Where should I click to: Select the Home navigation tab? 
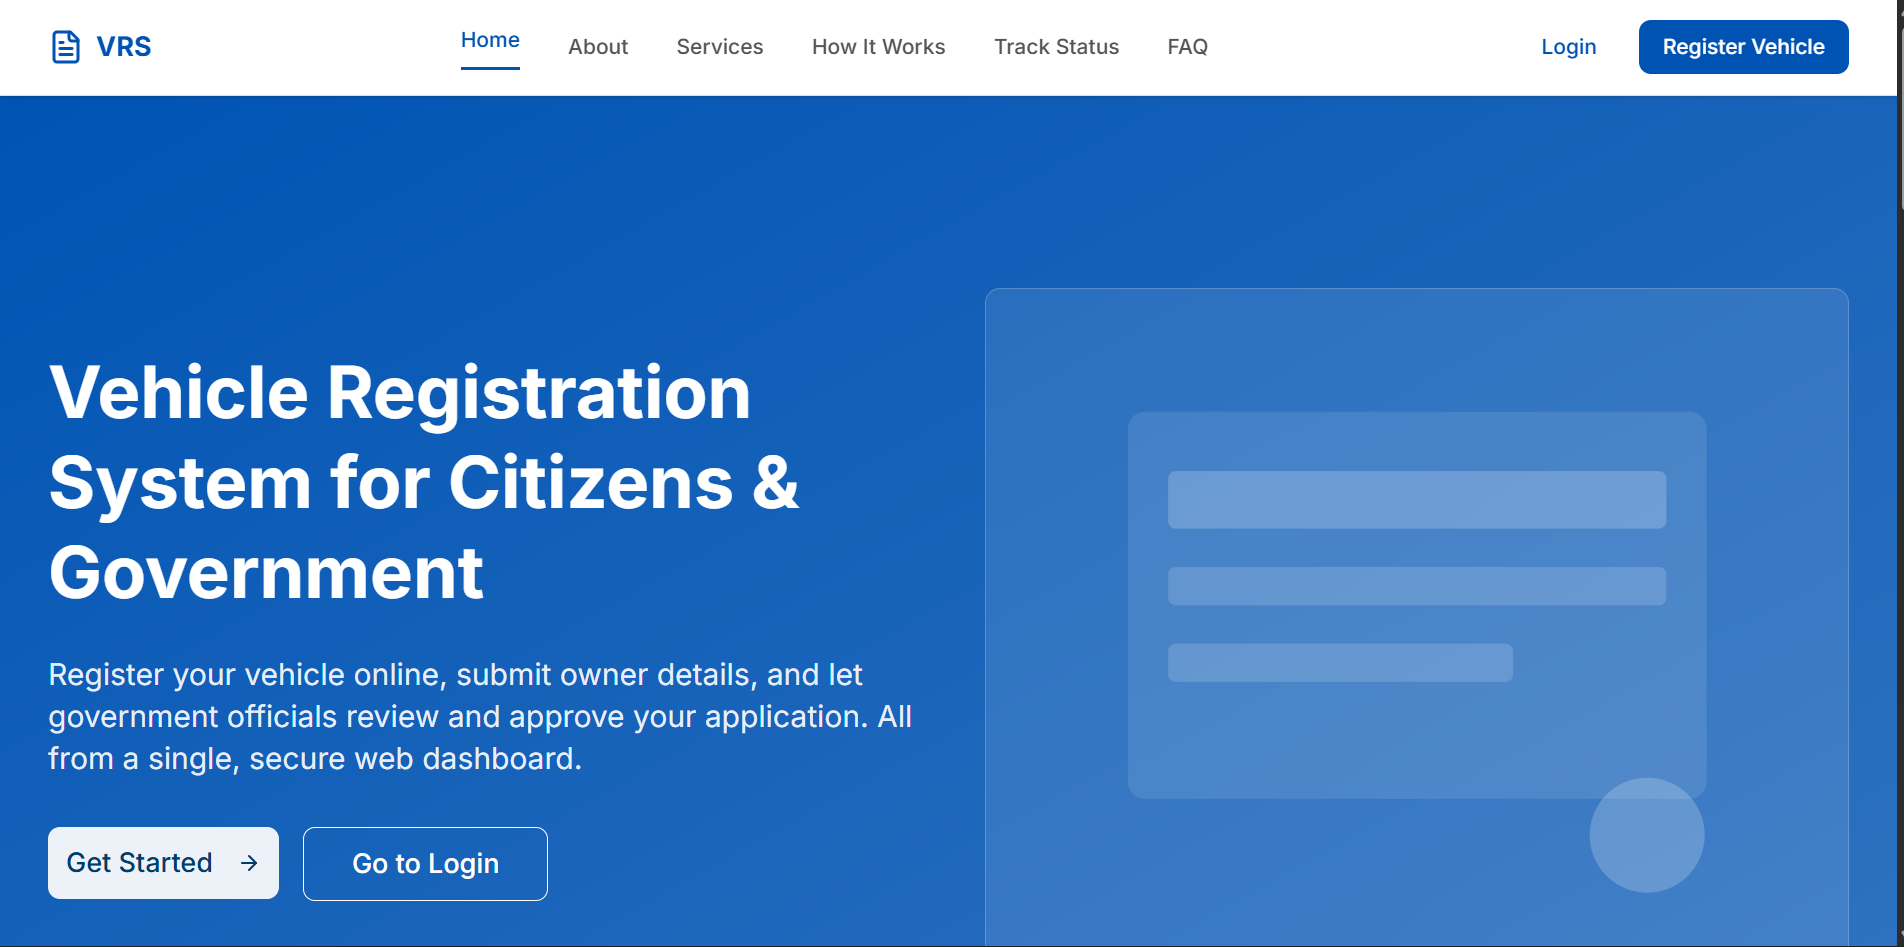490,40
